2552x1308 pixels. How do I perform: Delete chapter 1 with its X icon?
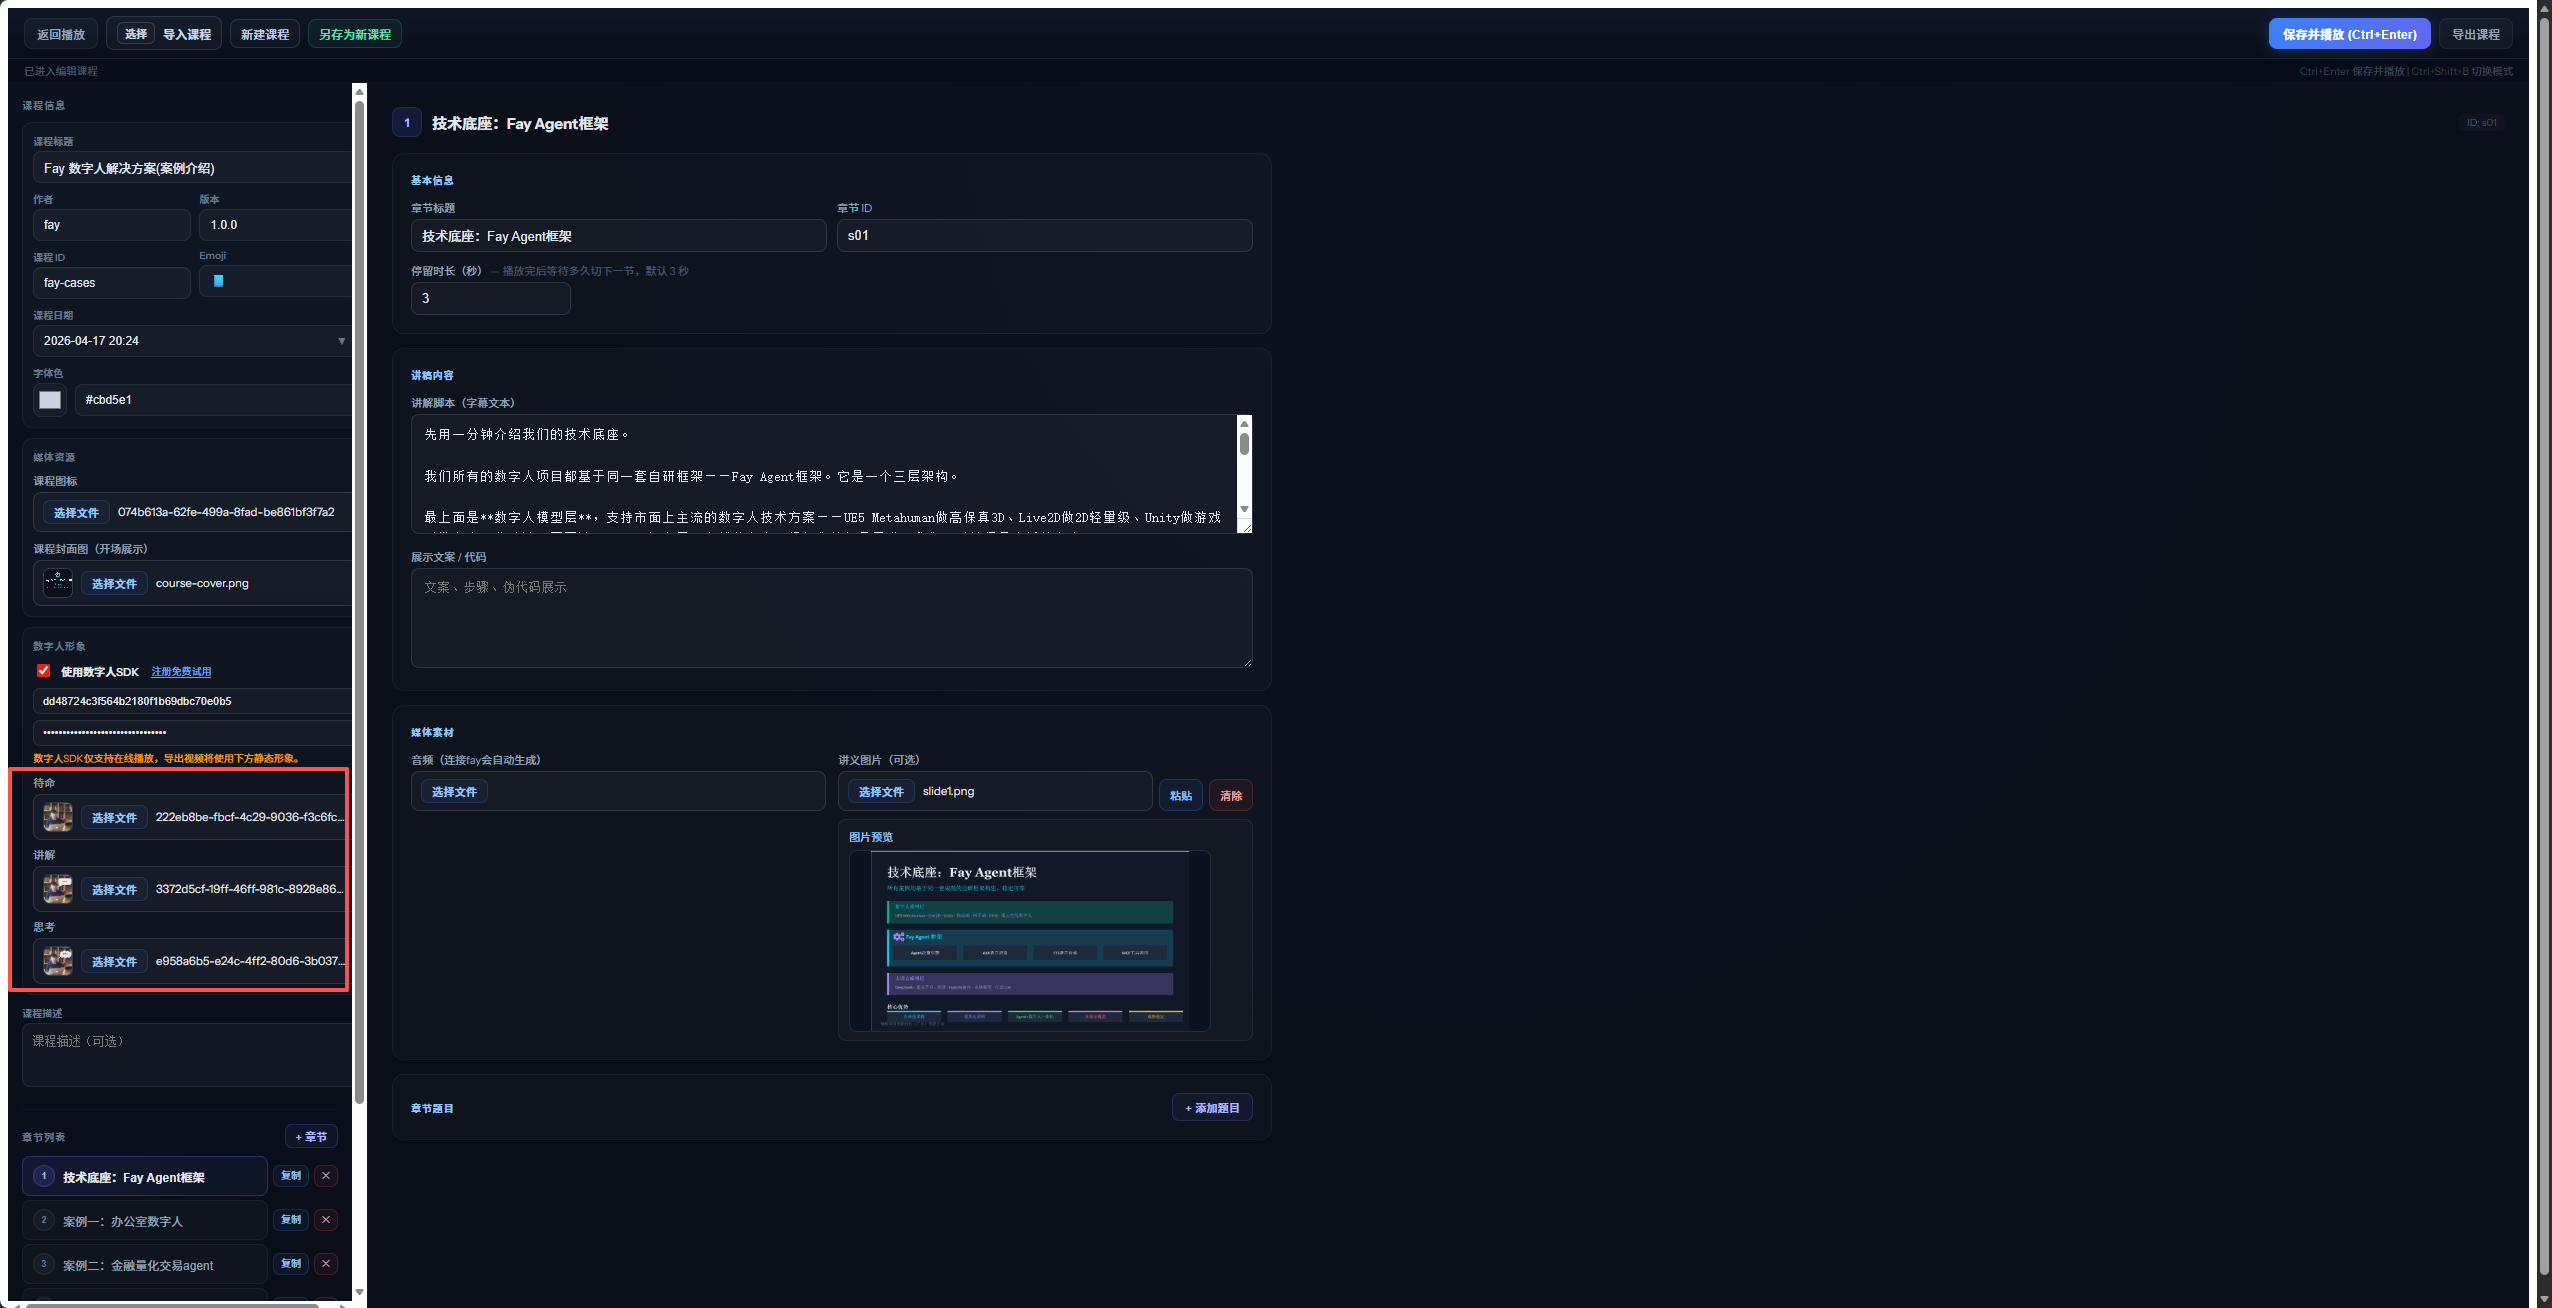pyautogui.click(x=326, y=1176)
